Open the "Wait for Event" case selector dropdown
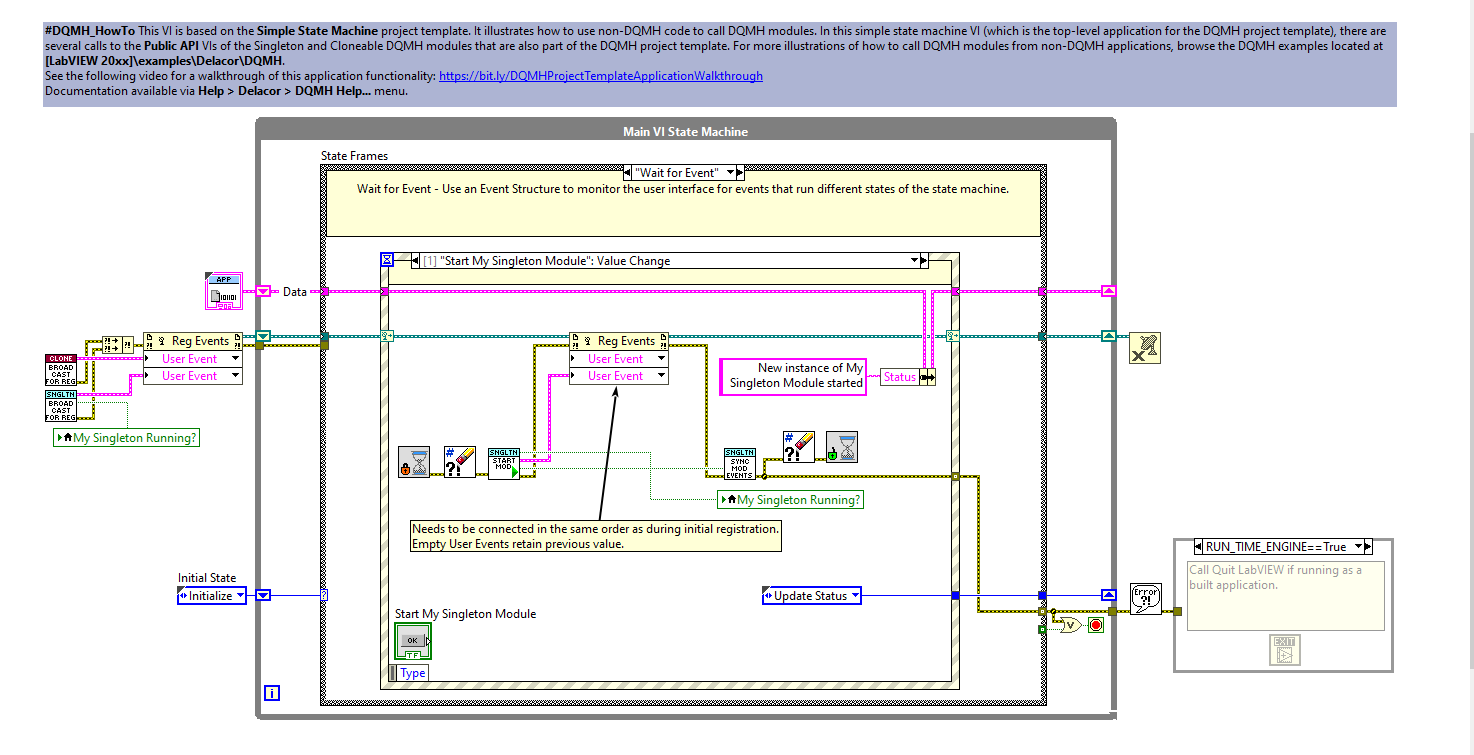 click(731, 172)
